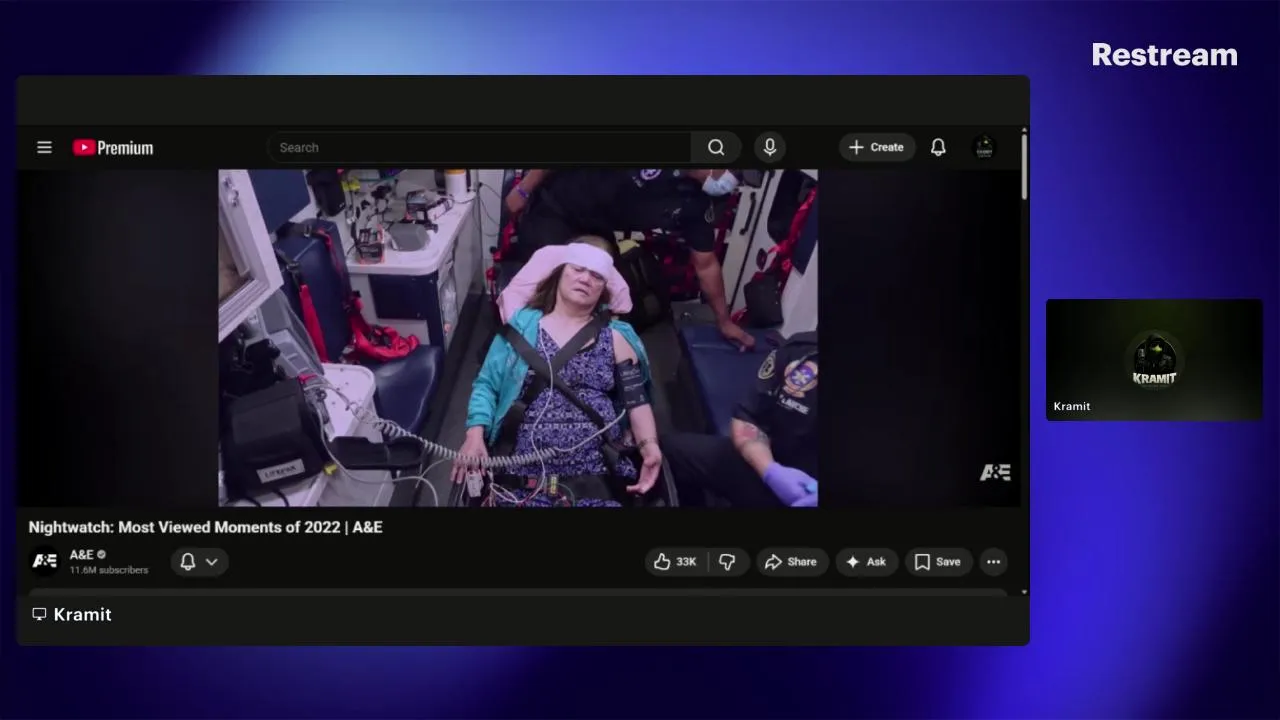Open the three-dot more actions menu

(993, 562)
